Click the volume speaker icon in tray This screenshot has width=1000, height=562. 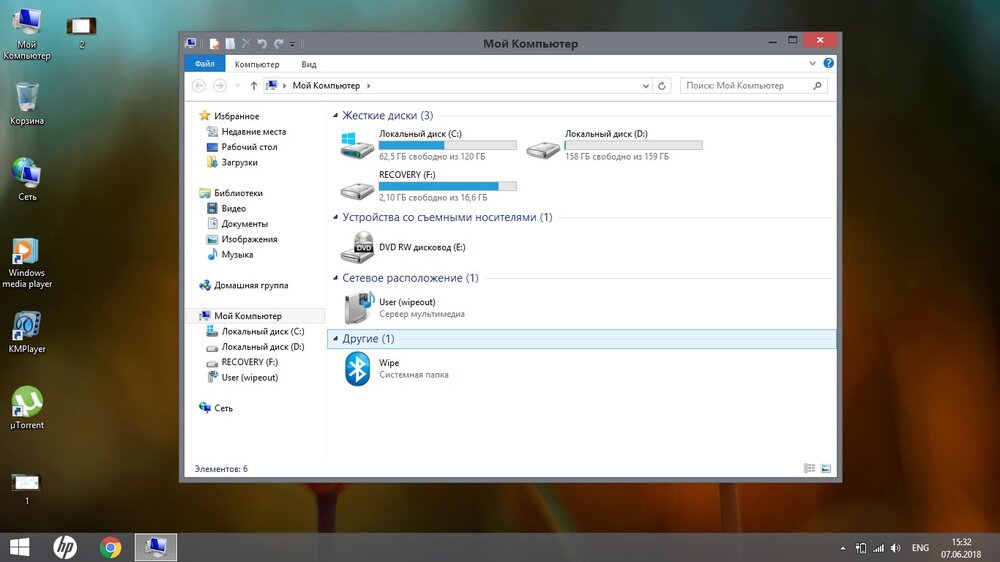click(x=895, y=548)
